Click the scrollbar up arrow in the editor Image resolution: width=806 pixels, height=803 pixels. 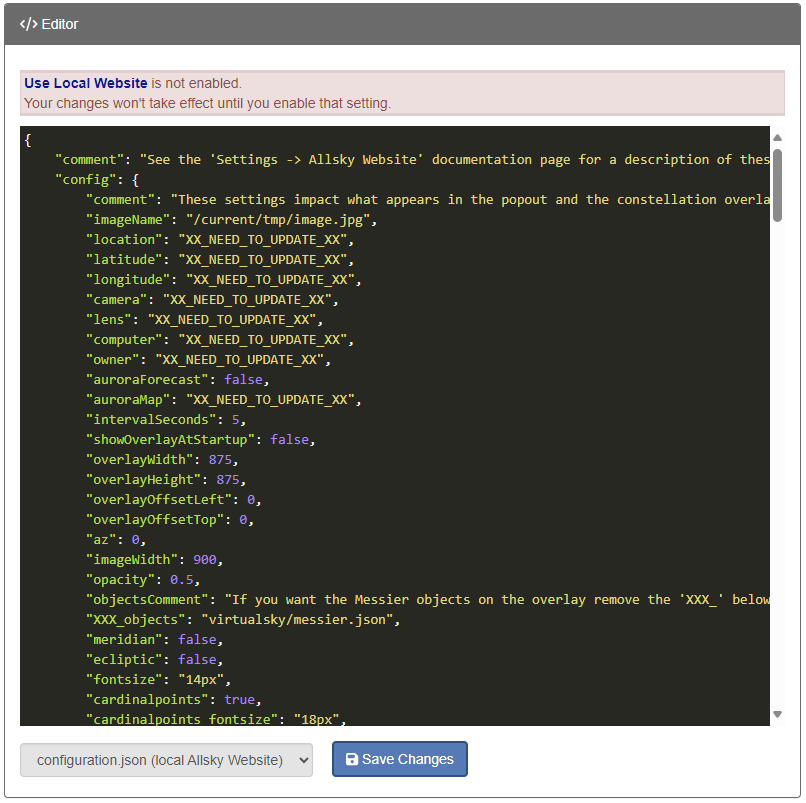tap(777, 136)
